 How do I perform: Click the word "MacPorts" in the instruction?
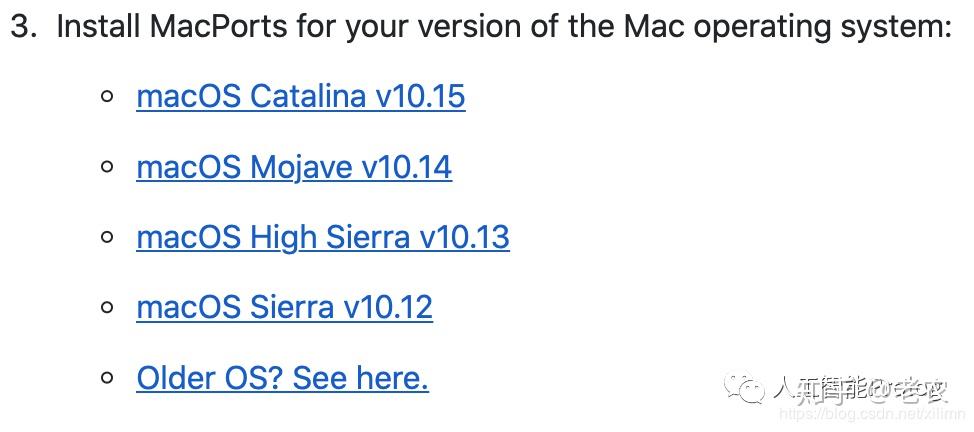point(217,27)
